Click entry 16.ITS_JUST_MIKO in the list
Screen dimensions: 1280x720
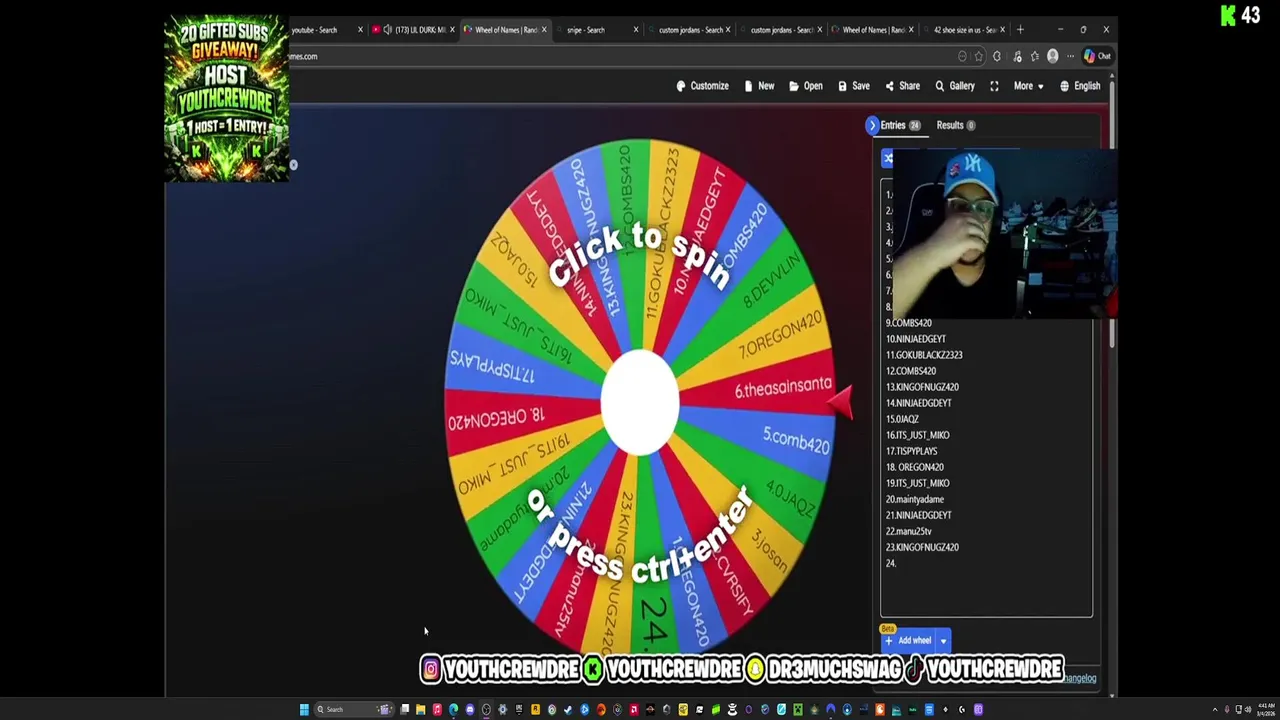pyautogui.click(x=917, y=435)
